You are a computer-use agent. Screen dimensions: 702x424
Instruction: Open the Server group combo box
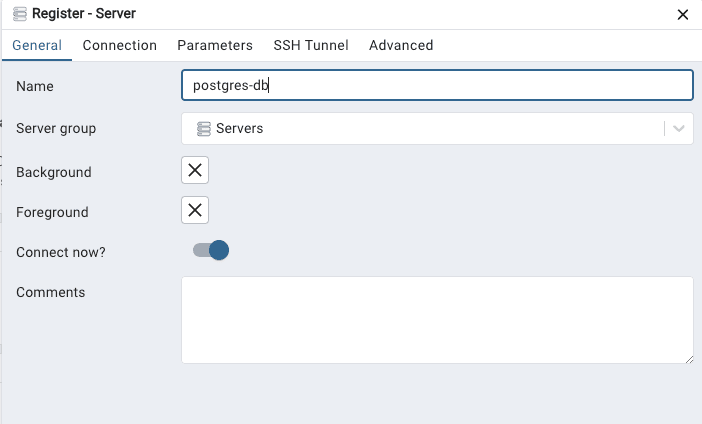tap(437, 128)
